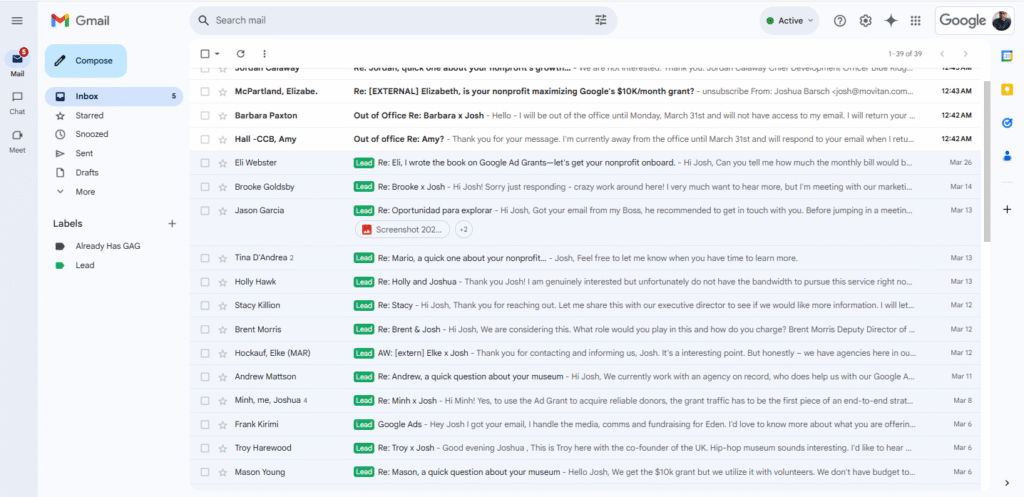Viewport: 1024px width, 497px height.
Task: Refresh the inbox
Action: pos(240,53)
